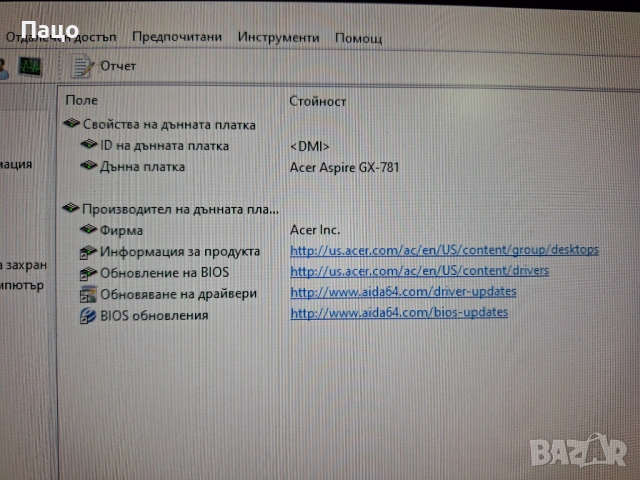Viewport: 640px width, 480px height.
Task: Open the acer.com group/desktops link
Action: pos(444,250)
